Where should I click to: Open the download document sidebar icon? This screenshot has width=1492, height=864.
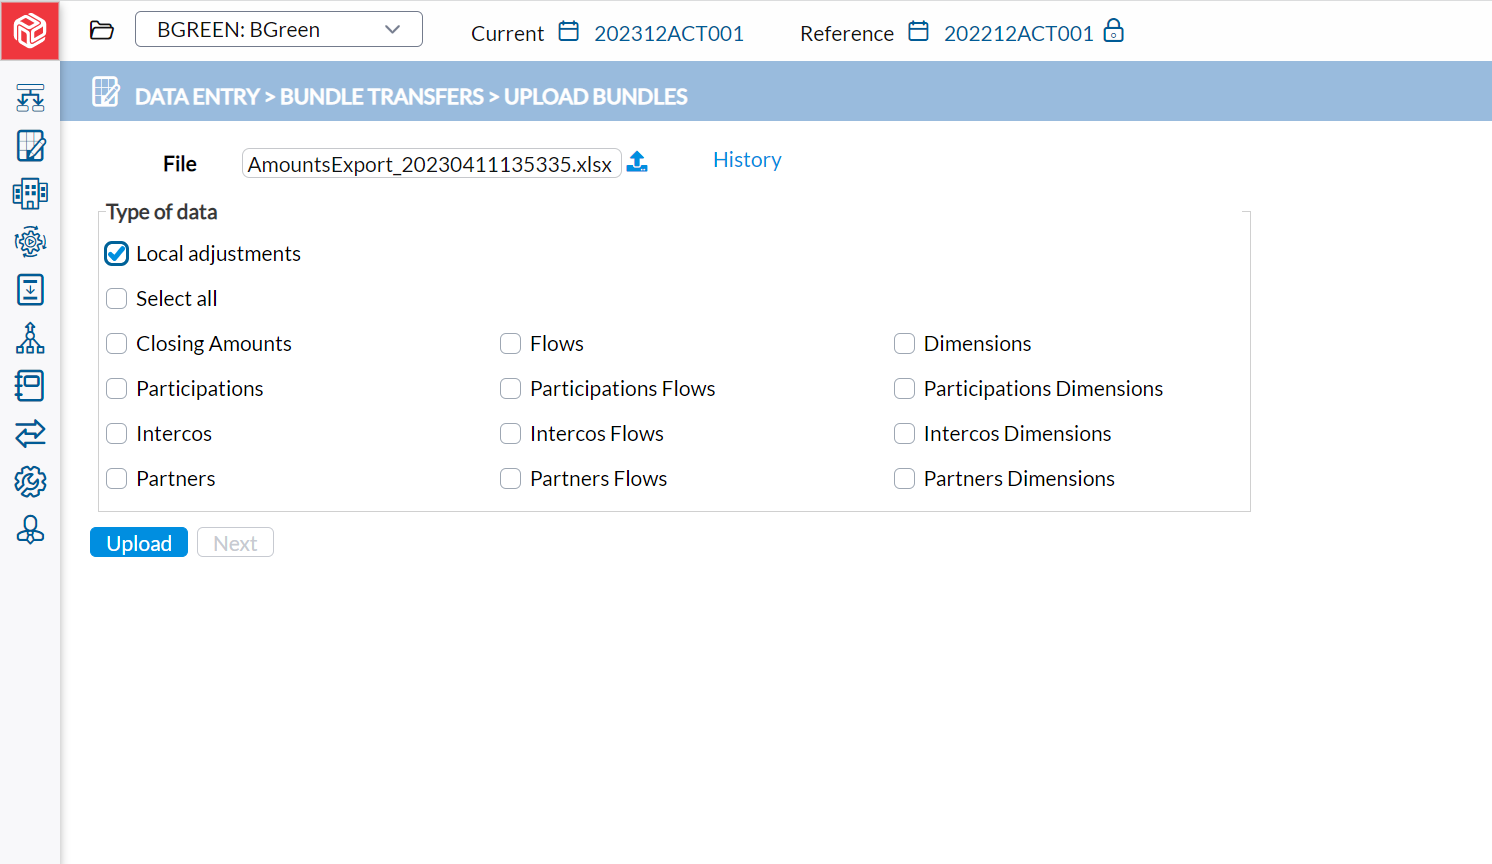point(30,290)
